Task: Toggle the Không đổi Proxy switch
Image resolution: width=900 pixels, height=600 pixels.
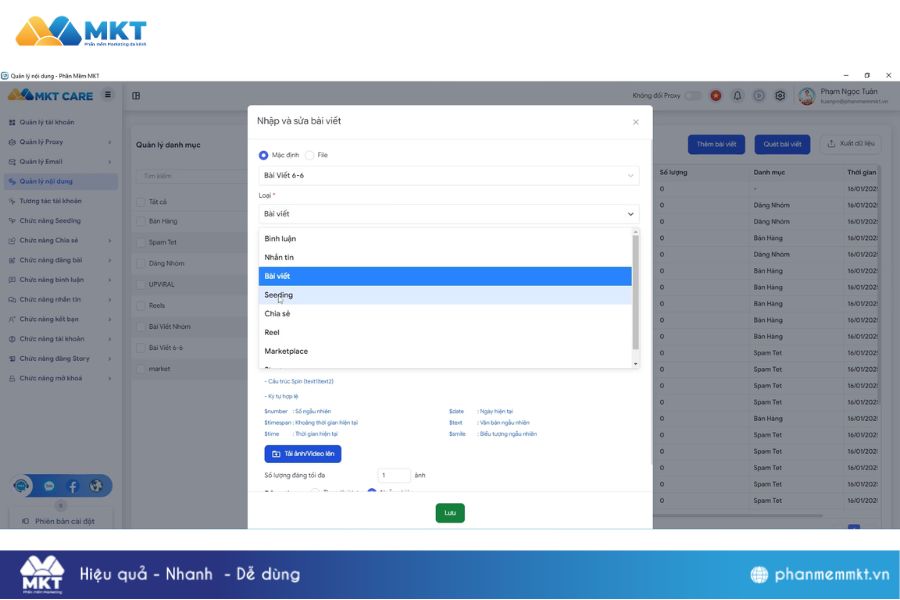Action: click(x=692, y=96)
